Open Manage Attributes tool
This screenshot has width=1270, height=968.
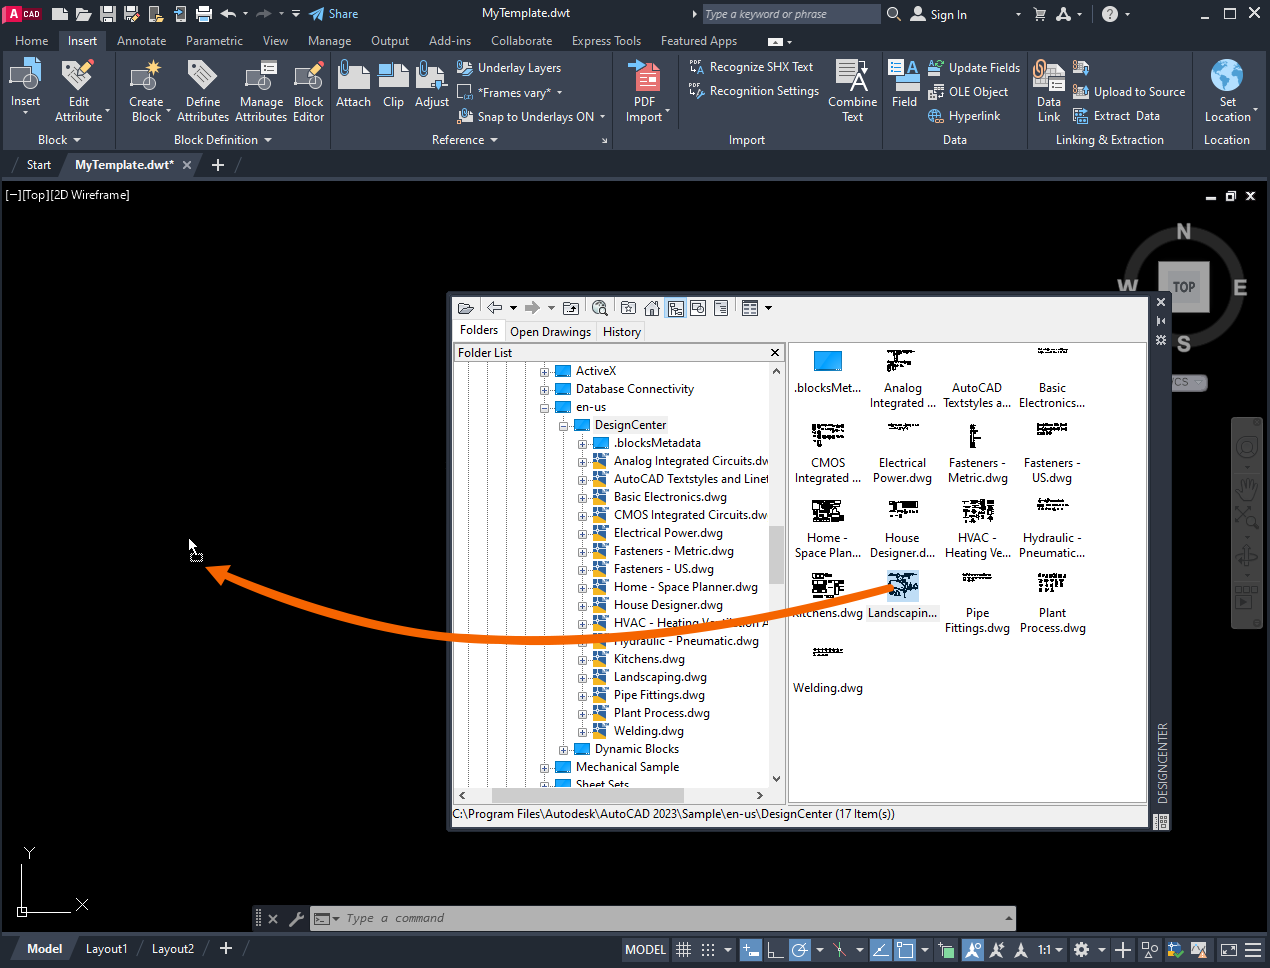tap(261, 90)
